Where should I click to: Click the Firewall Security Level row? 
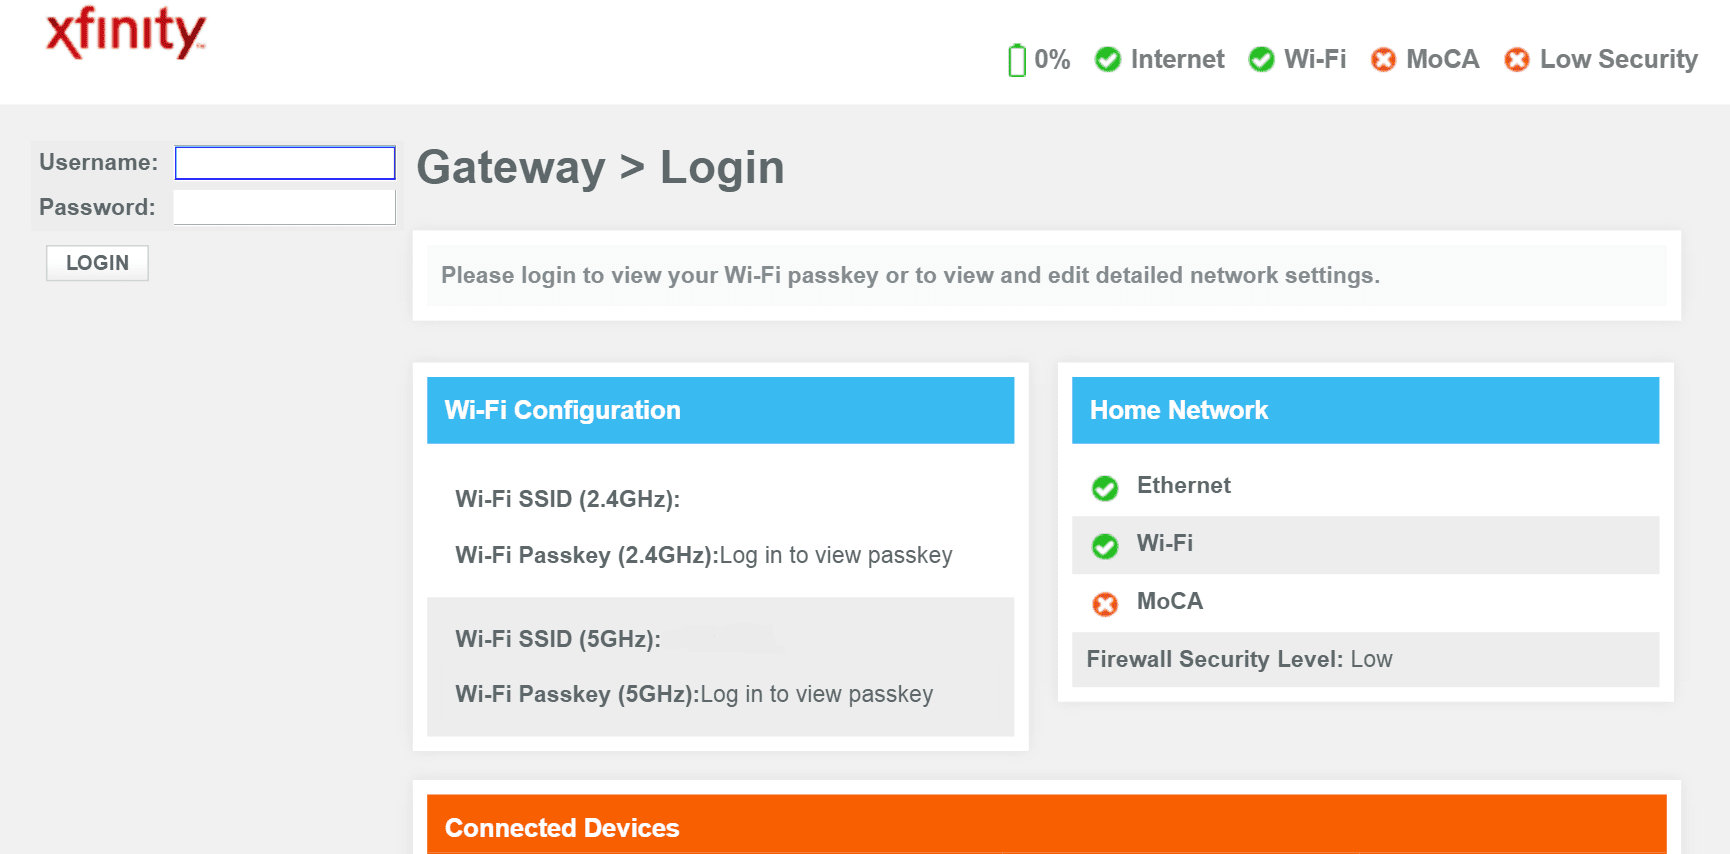(1365, 659)
